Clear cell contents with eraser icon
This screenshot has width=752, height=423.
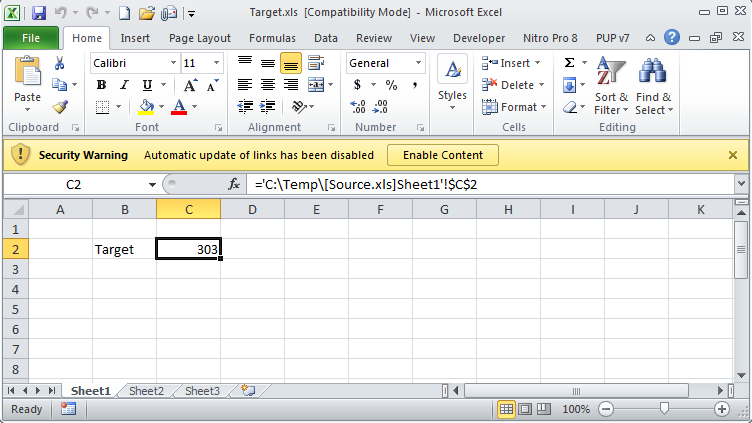tap(570, 107)
